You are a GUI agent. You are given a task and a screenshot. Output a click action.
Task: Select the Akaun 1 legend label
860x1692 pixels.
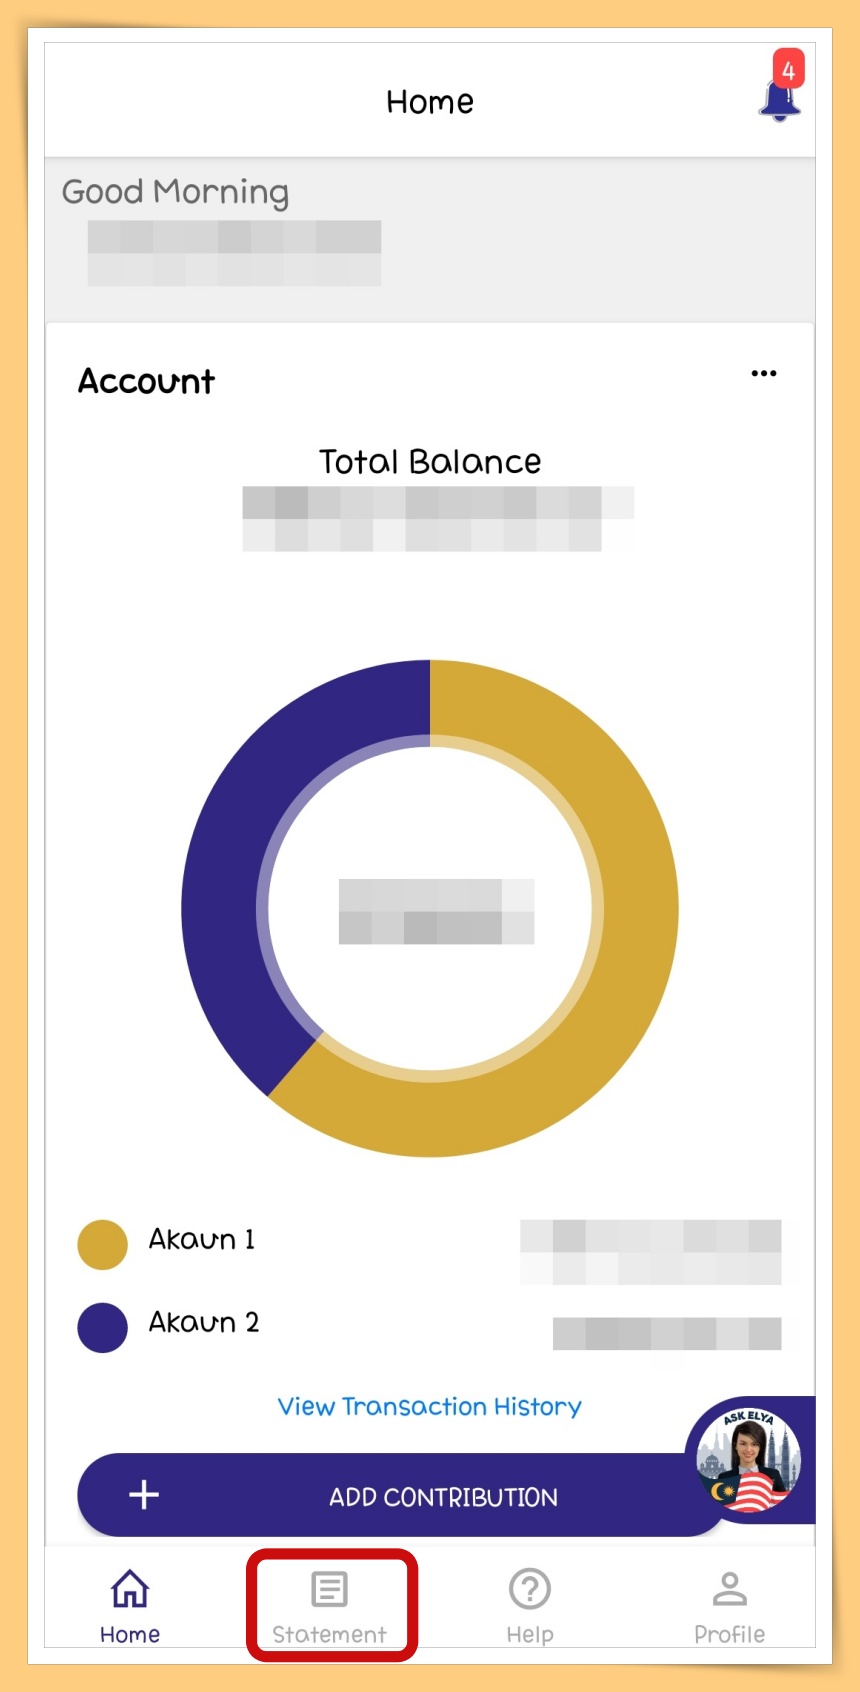tap(202, 1240)
